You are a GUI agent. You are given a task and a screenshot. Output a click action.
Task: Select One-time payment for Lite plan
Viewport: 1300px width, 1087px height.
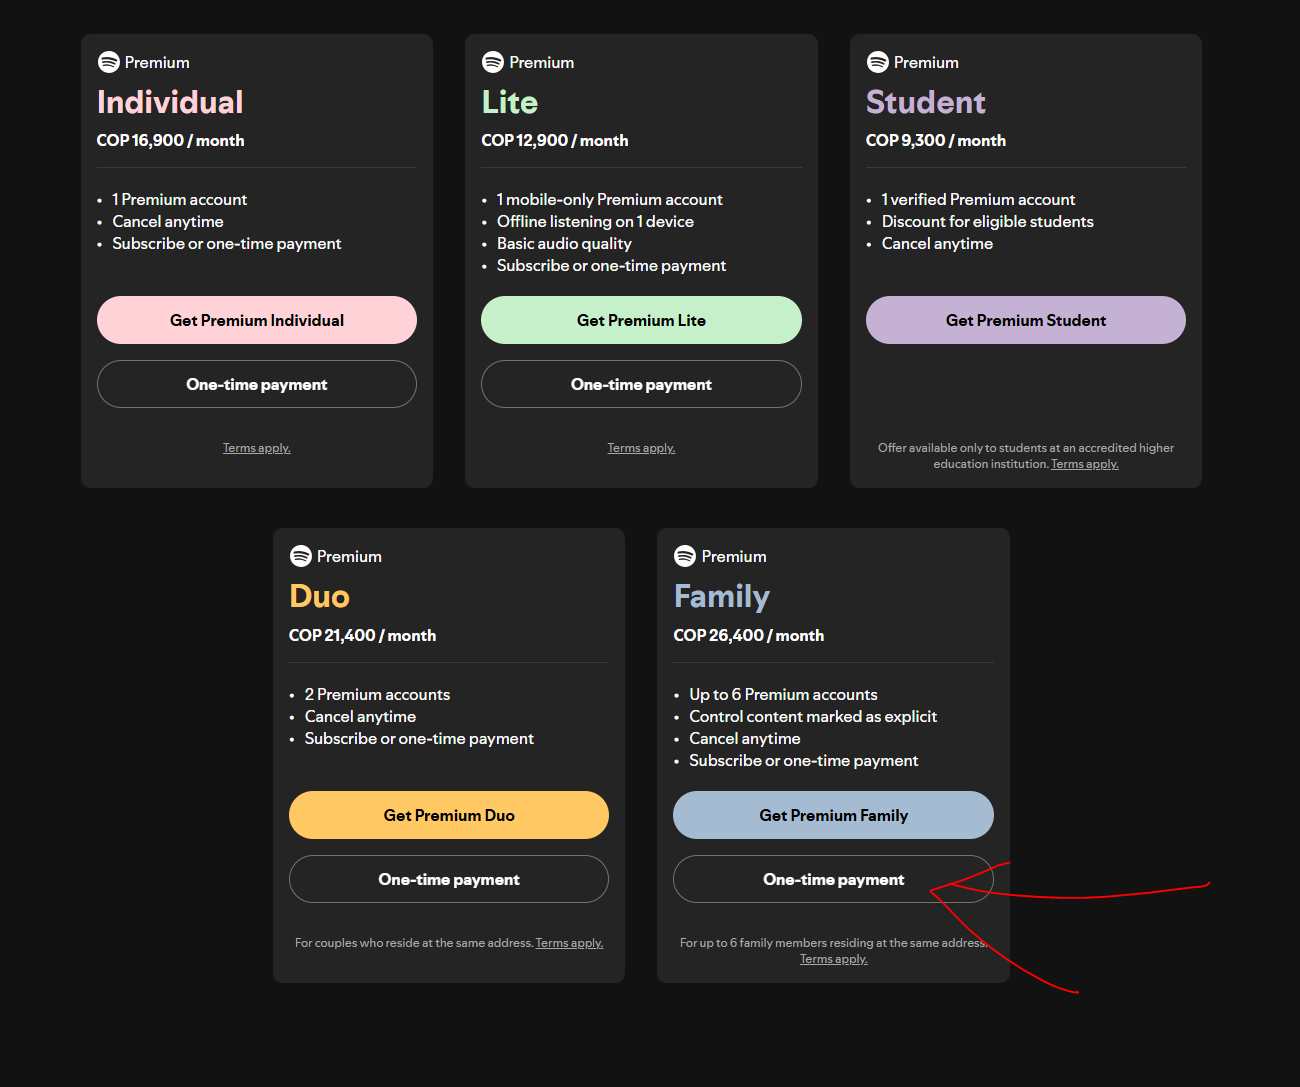click(641, 384)
